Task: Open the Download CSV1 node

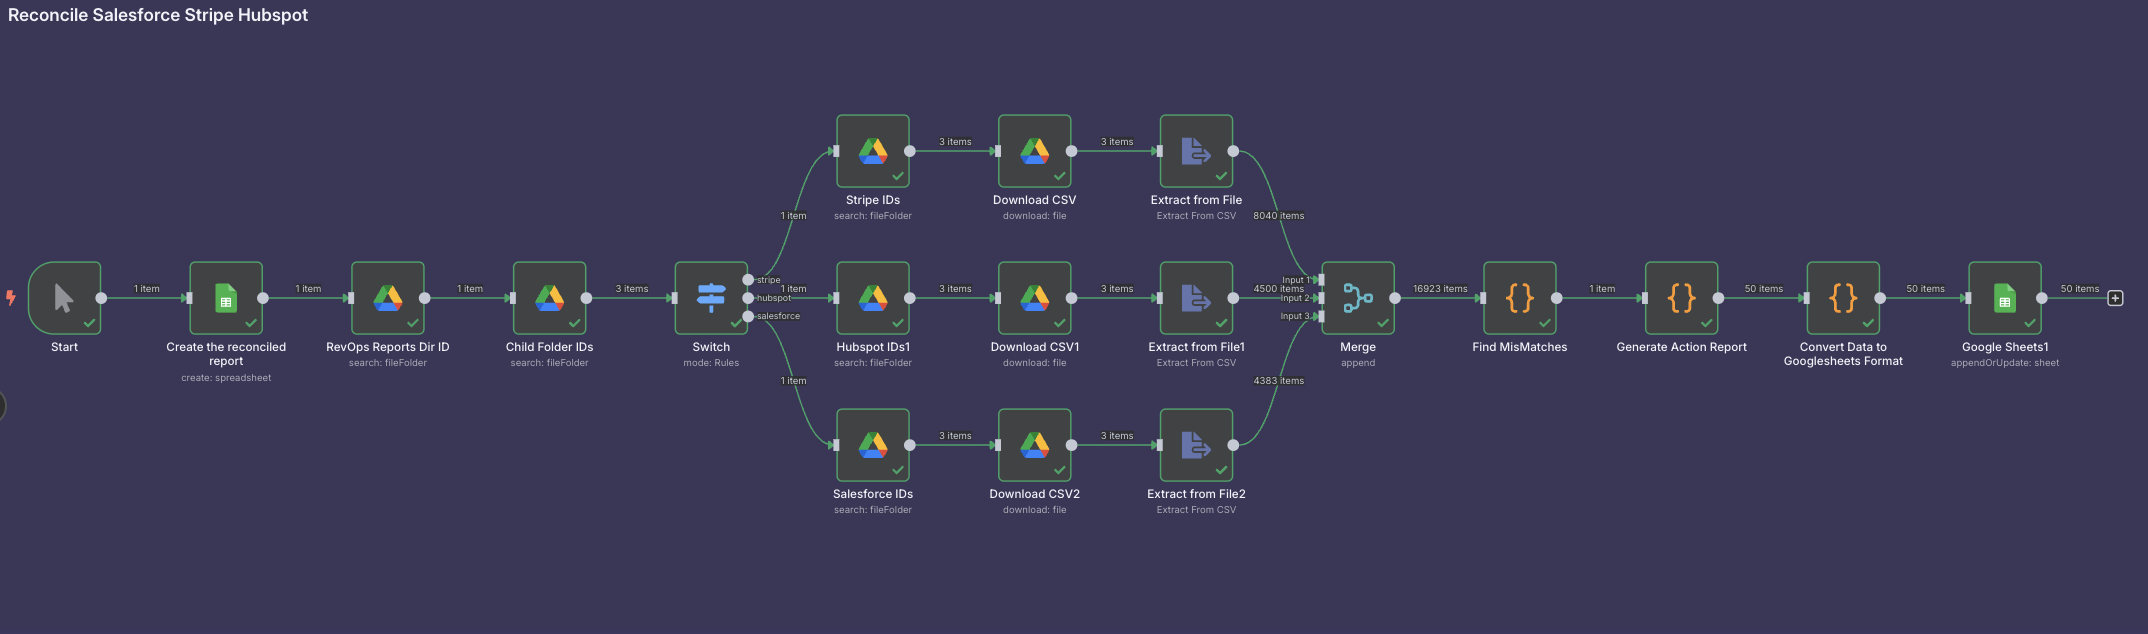Action: (1035, 298)
